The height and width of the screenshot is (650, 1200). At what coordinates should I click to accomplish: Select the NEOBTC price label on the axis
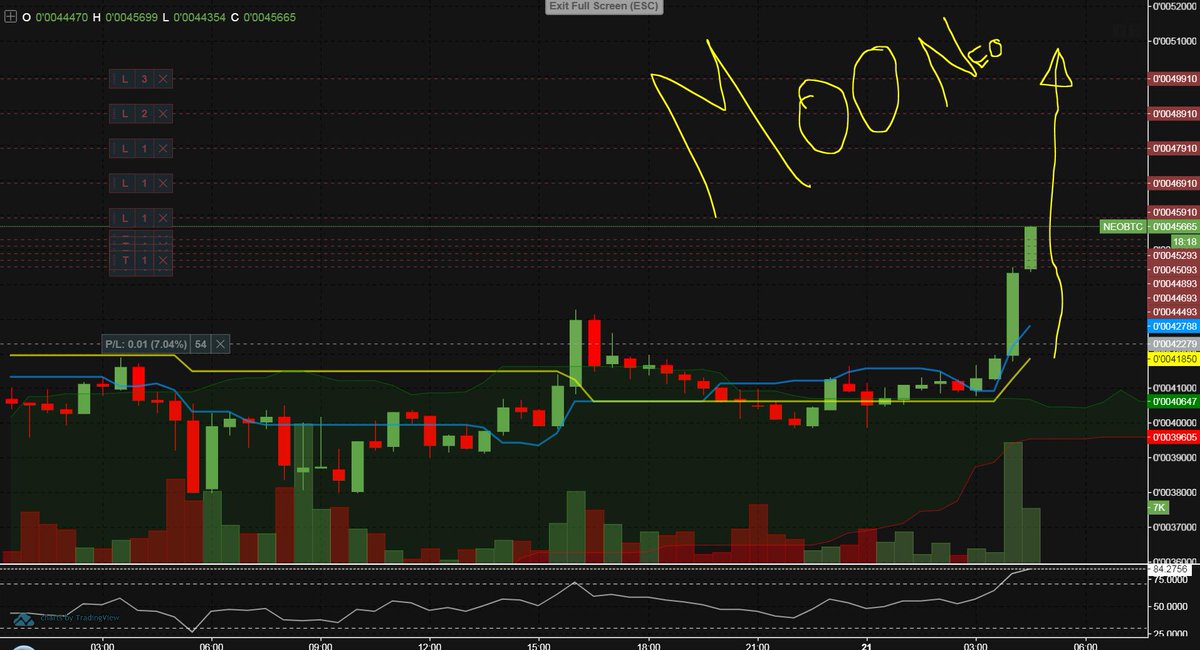tap(1122, 227)
